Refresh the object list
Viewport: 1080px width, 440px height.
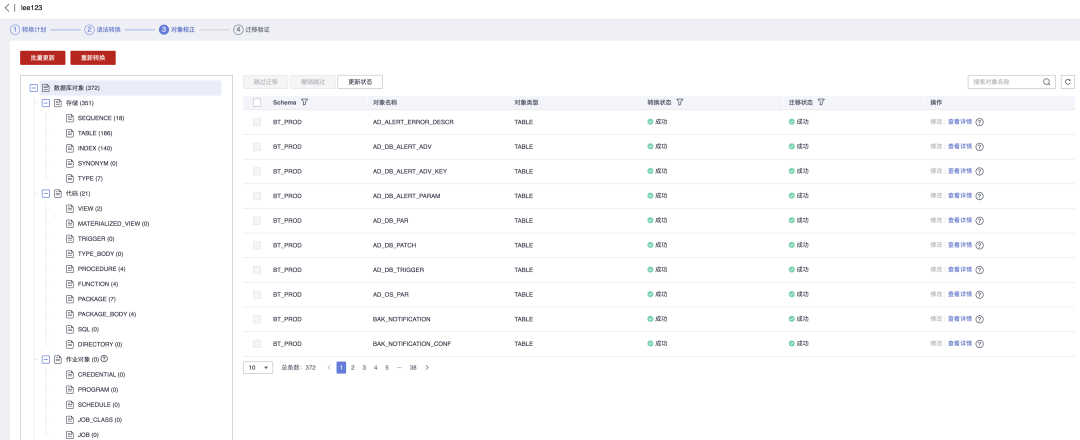1068,82
